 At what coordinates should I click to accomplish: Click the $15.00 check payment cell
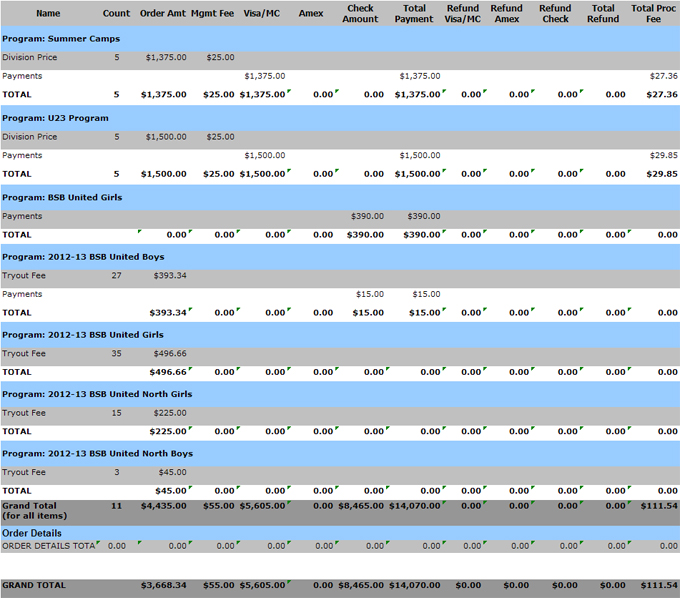(370, 294)
